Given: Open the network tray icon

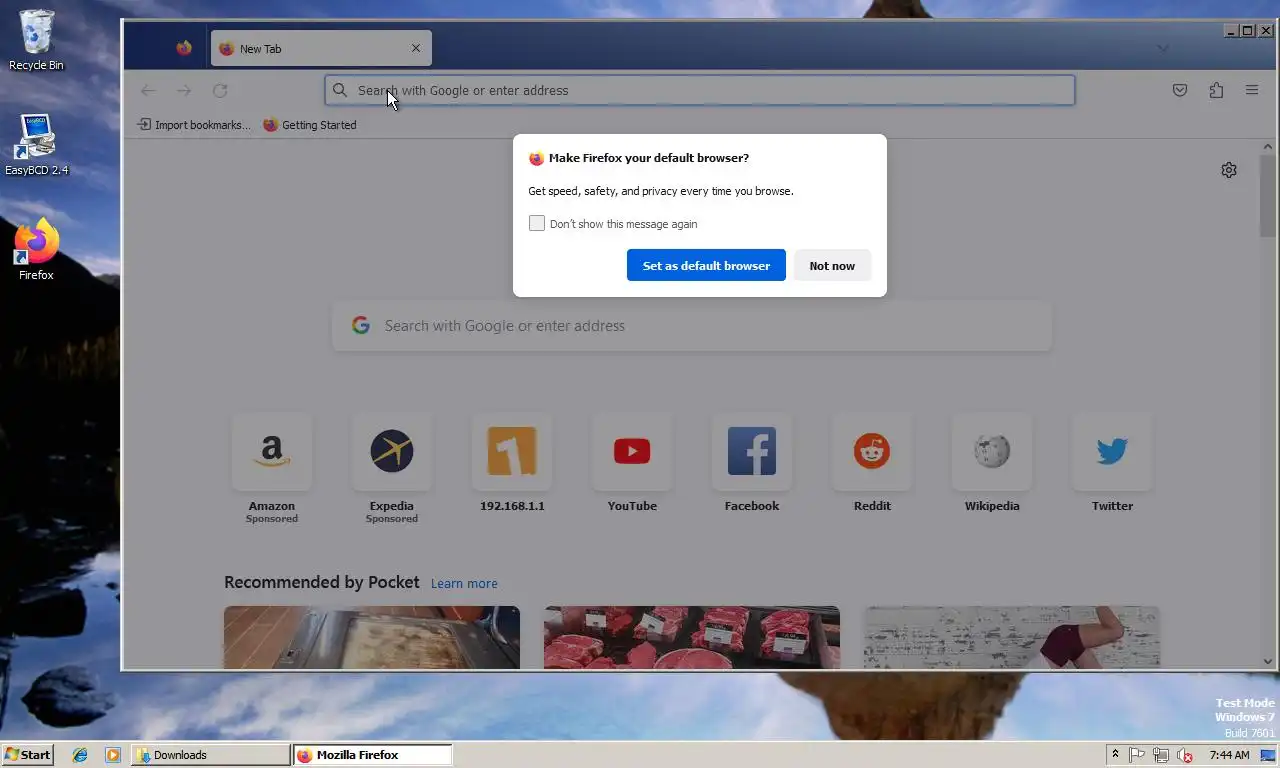Looking at the screenshot, I should pos(1161,755).
